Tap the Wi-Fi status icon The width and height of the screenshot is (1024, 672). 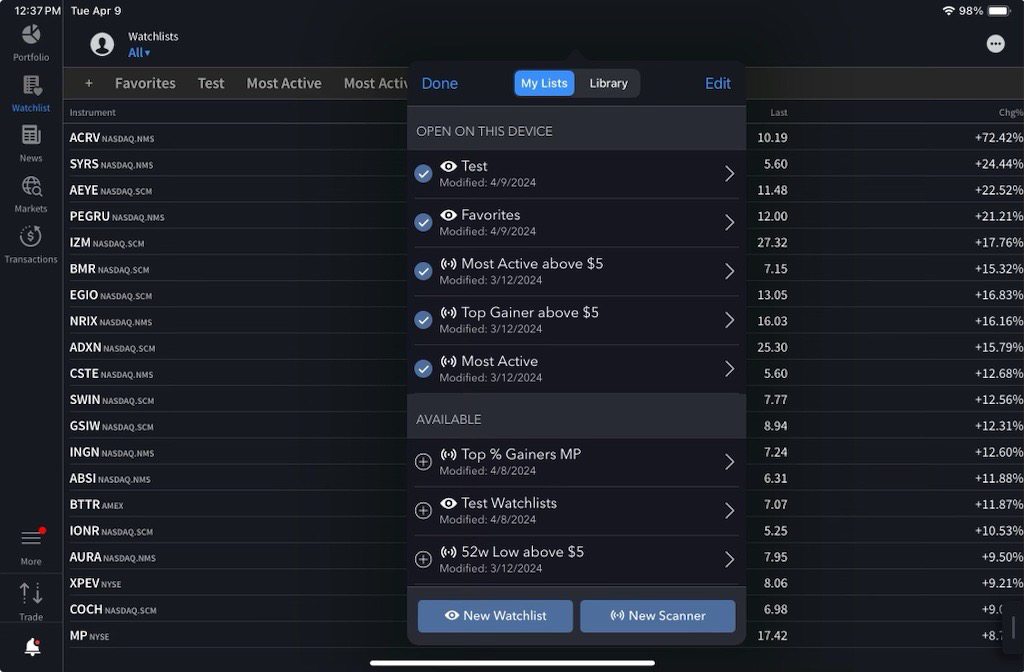click(x=948, y=10)
